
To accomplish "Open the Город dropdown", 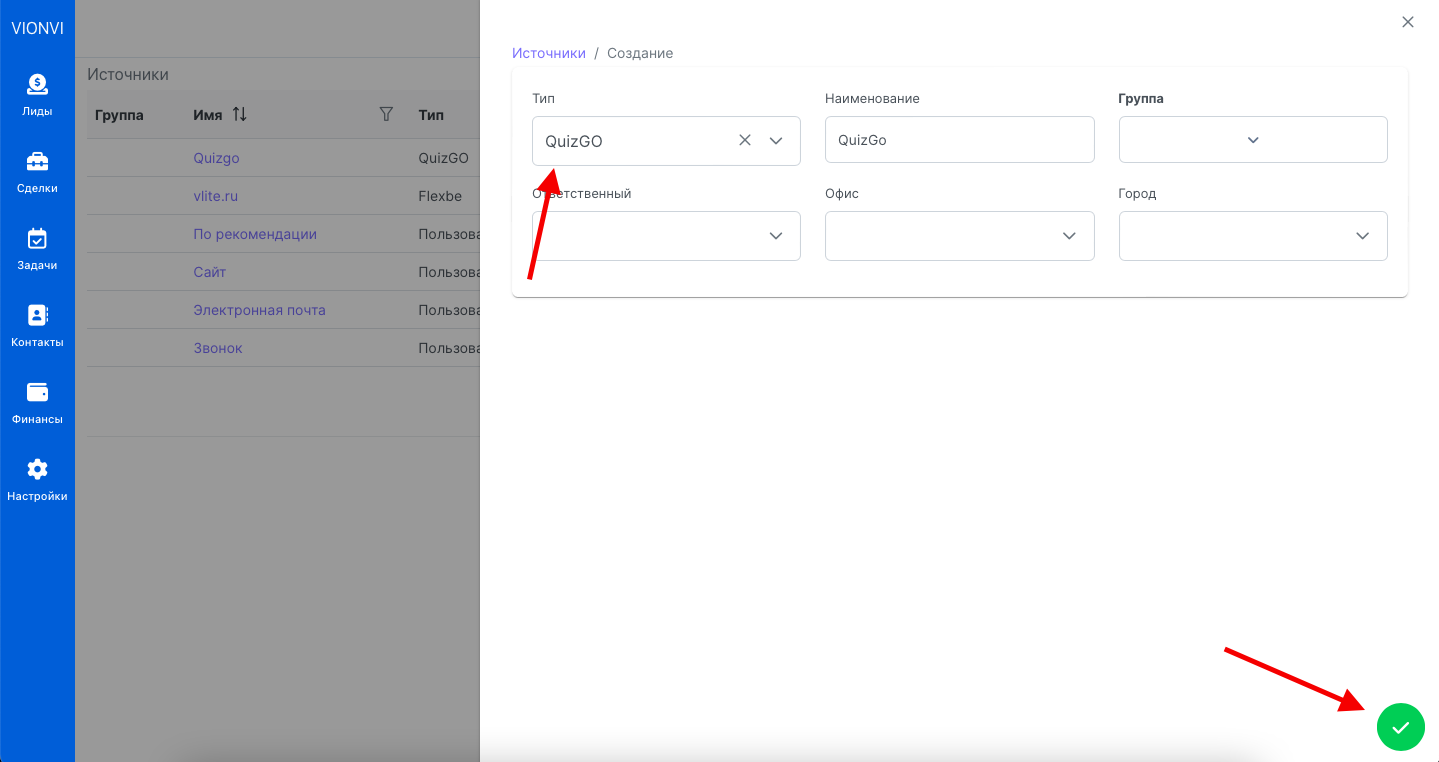I will click(1253, 236).
